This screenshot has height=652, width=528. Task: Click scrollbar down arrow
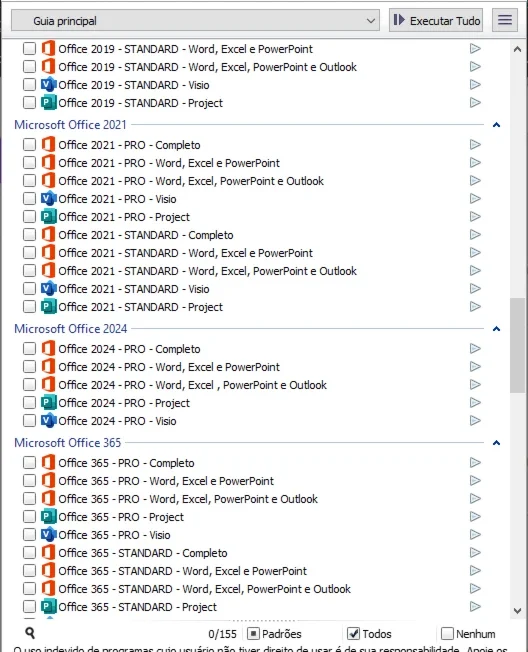pyautogui.click(x=518, y=611)
